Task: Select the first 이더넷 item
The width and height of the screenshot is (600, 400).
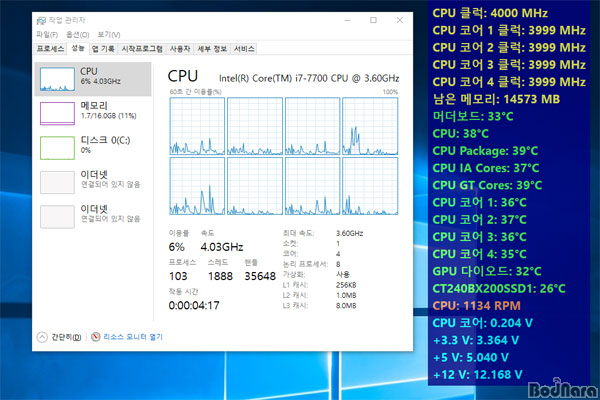Action: pos(93,182)
